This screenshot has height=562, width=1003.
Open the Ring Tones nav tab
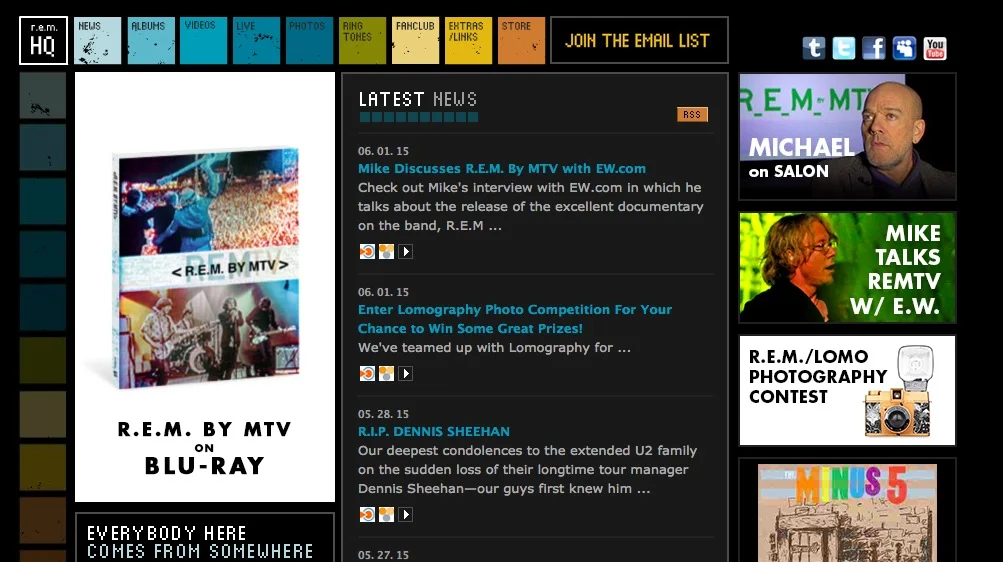pyautogui.click(x=363, y=40)
